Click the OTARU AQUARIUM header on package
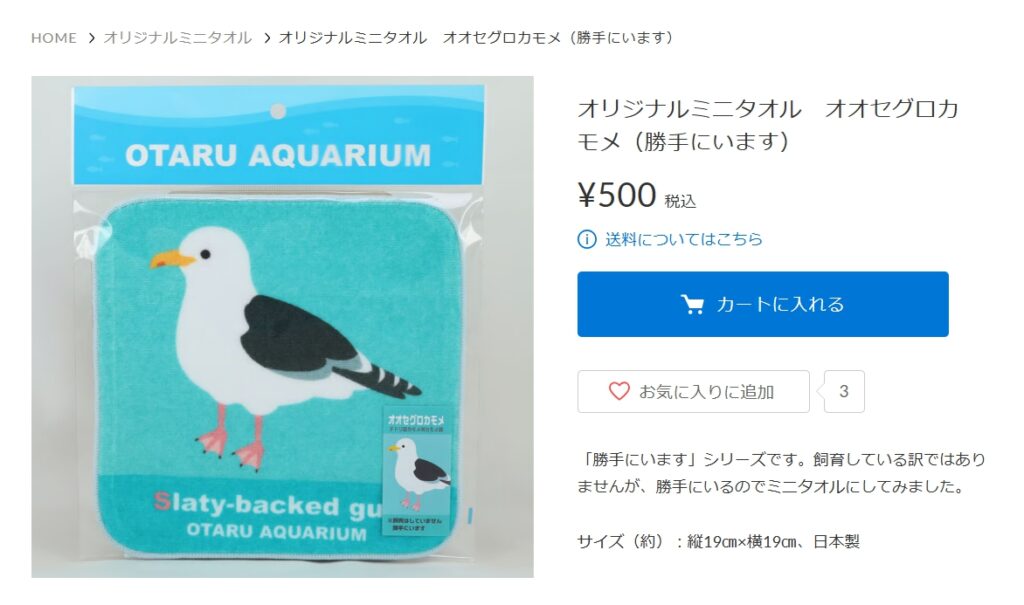The width and height of the screenshot is (1024, 605). [x=278, y=156]
